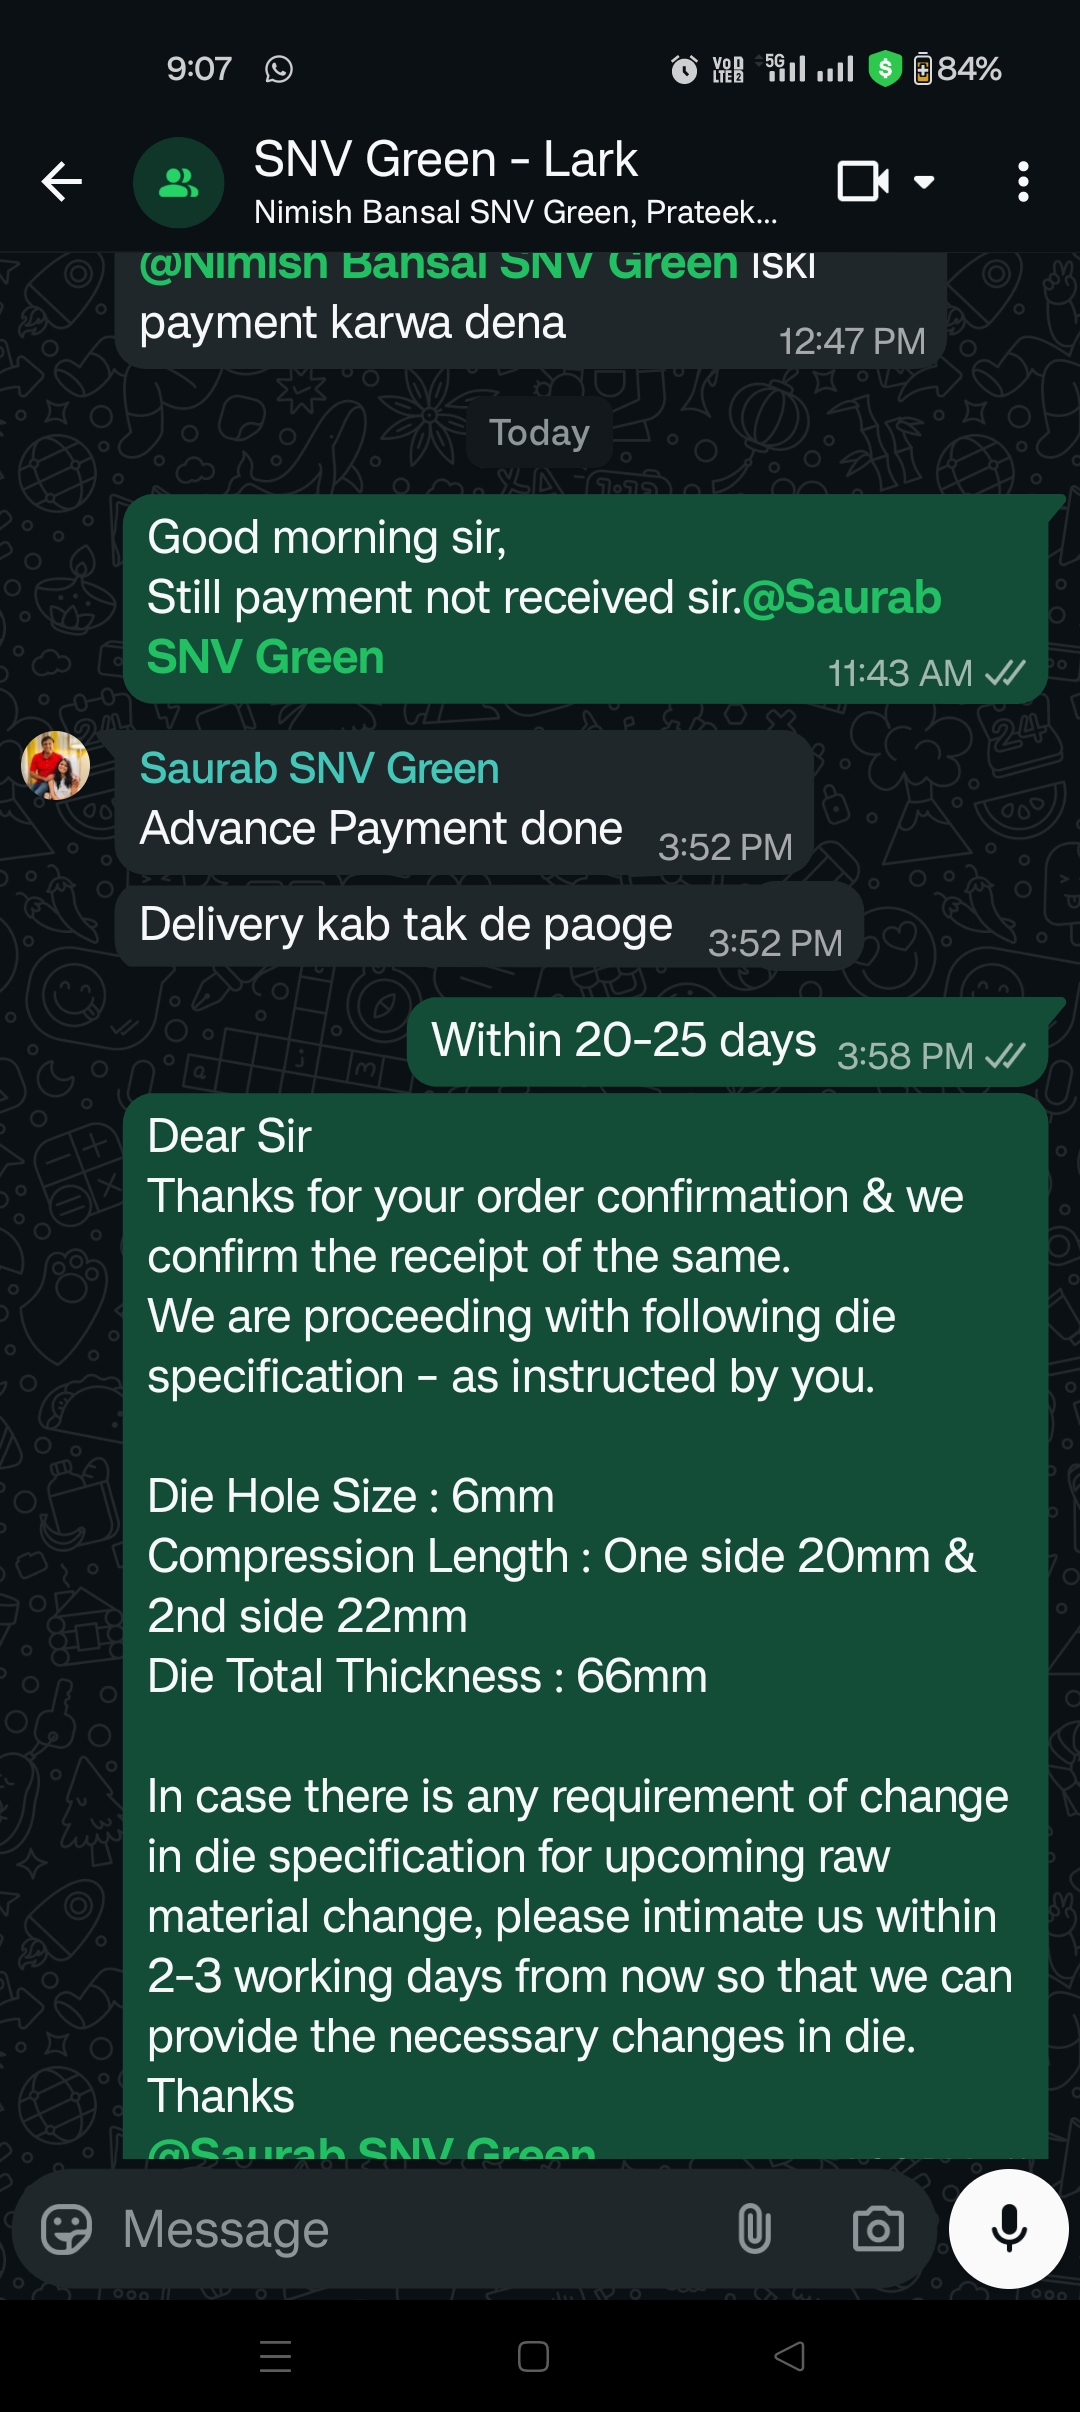The width and height of the screenshot is (1080, 2412).
Task: Focus the Message text input field
Action: 420,2229
